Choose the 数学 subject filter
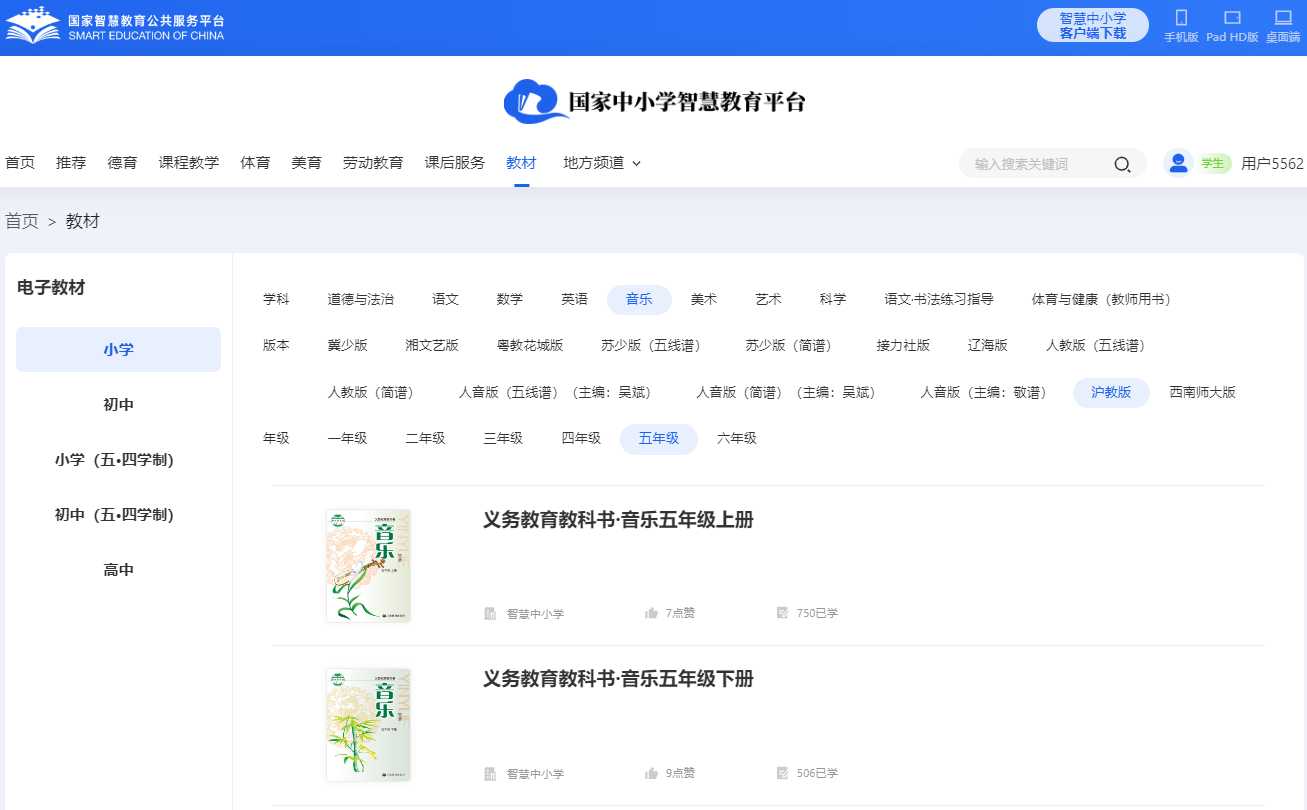 pos(510,299)
